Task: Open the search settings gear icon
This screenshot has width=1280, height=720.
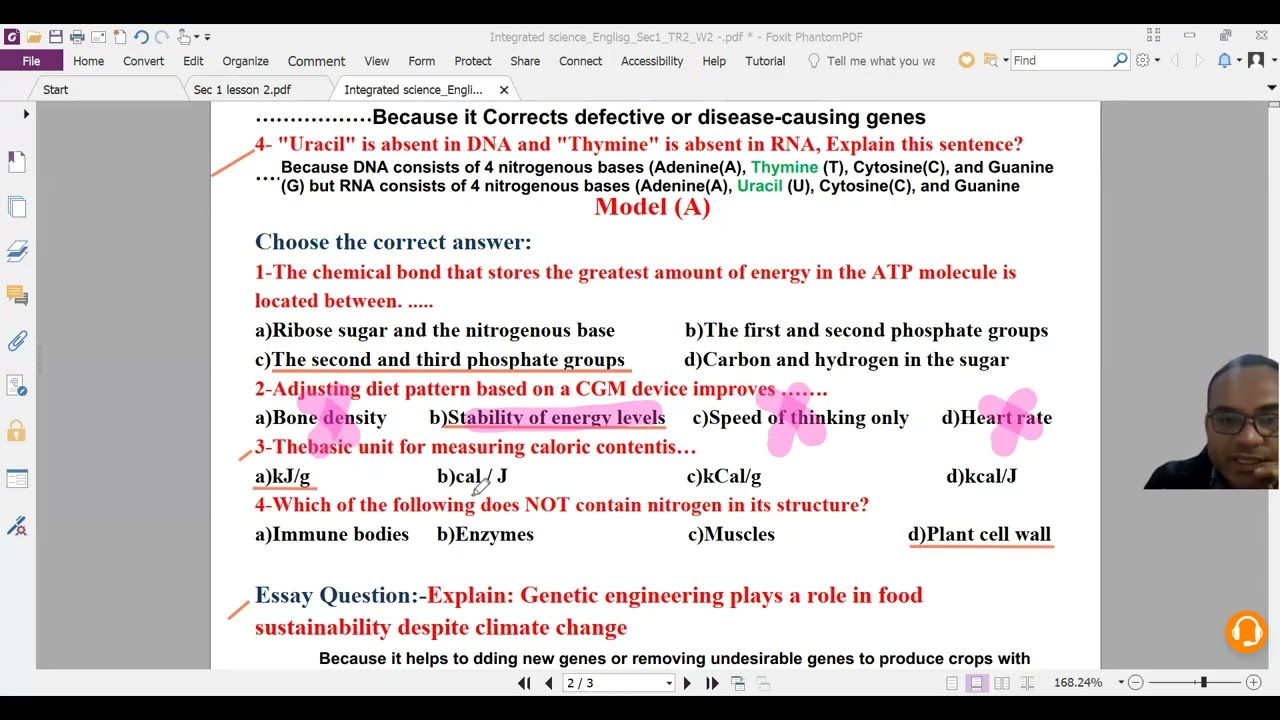Action: click(x=1143, y=60)
